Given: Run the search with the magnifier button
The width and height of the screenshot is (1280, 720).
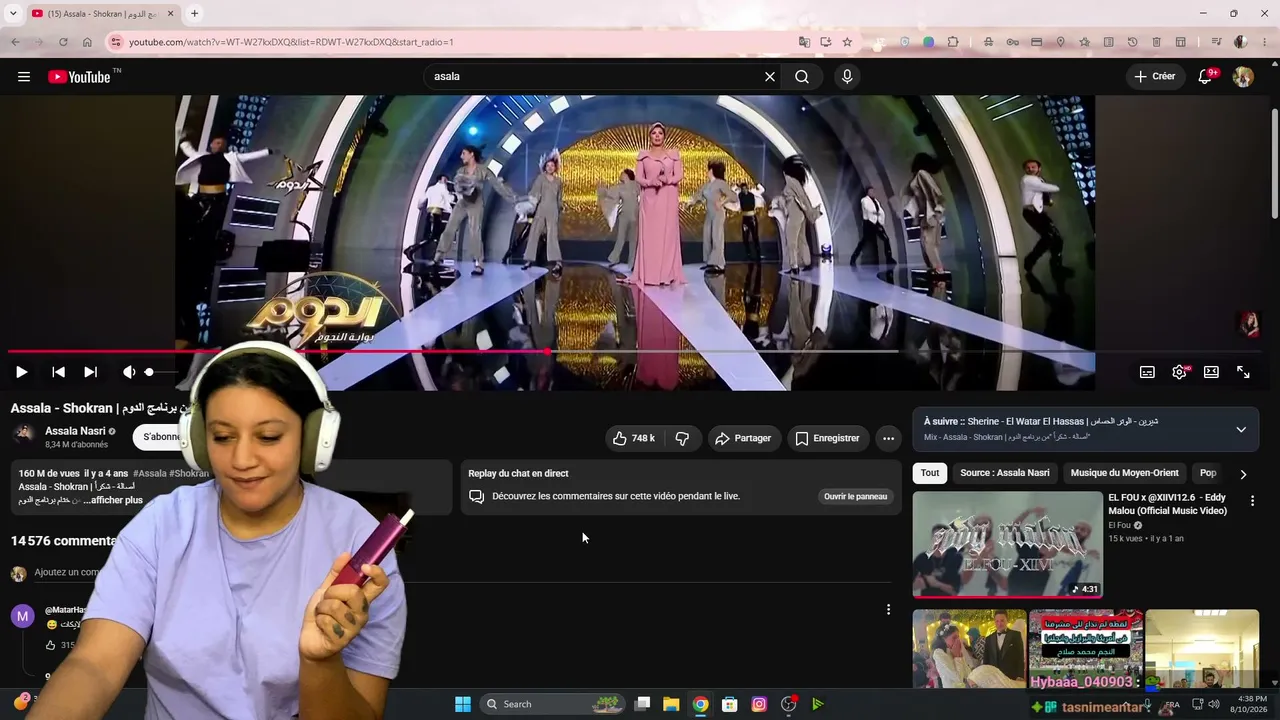Looking at the screenshot, I should [802, 77].
